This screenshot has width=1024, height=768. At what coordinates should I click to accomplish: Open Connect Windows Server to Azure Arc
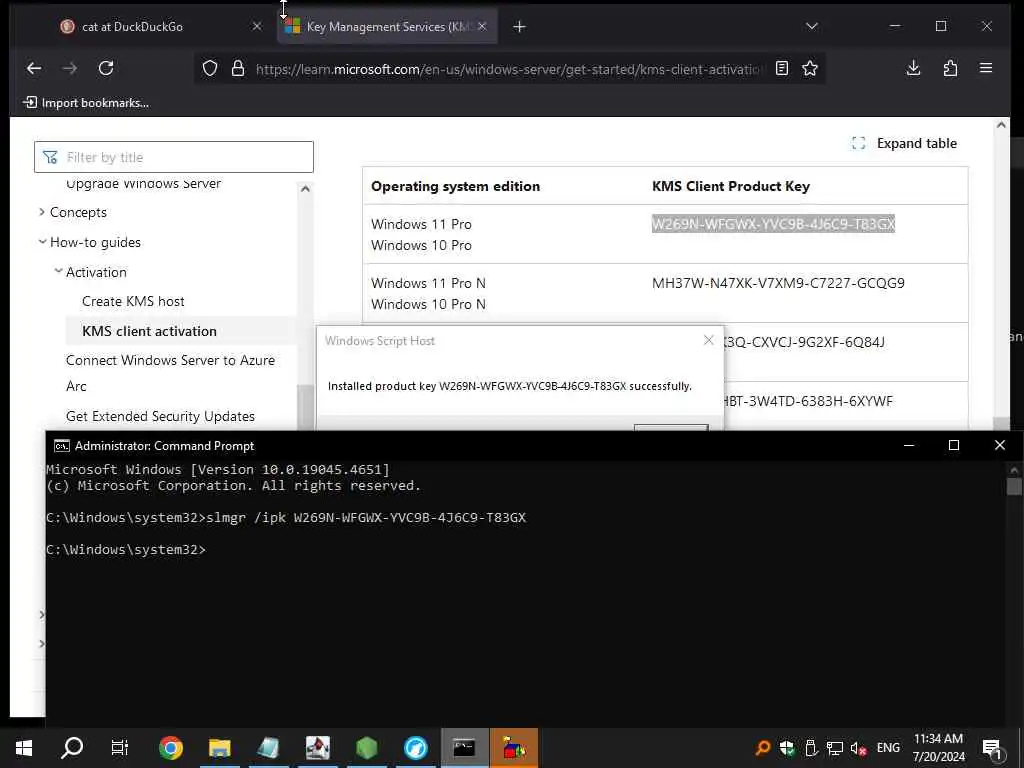pyautogui.click(x=170, y=373)
